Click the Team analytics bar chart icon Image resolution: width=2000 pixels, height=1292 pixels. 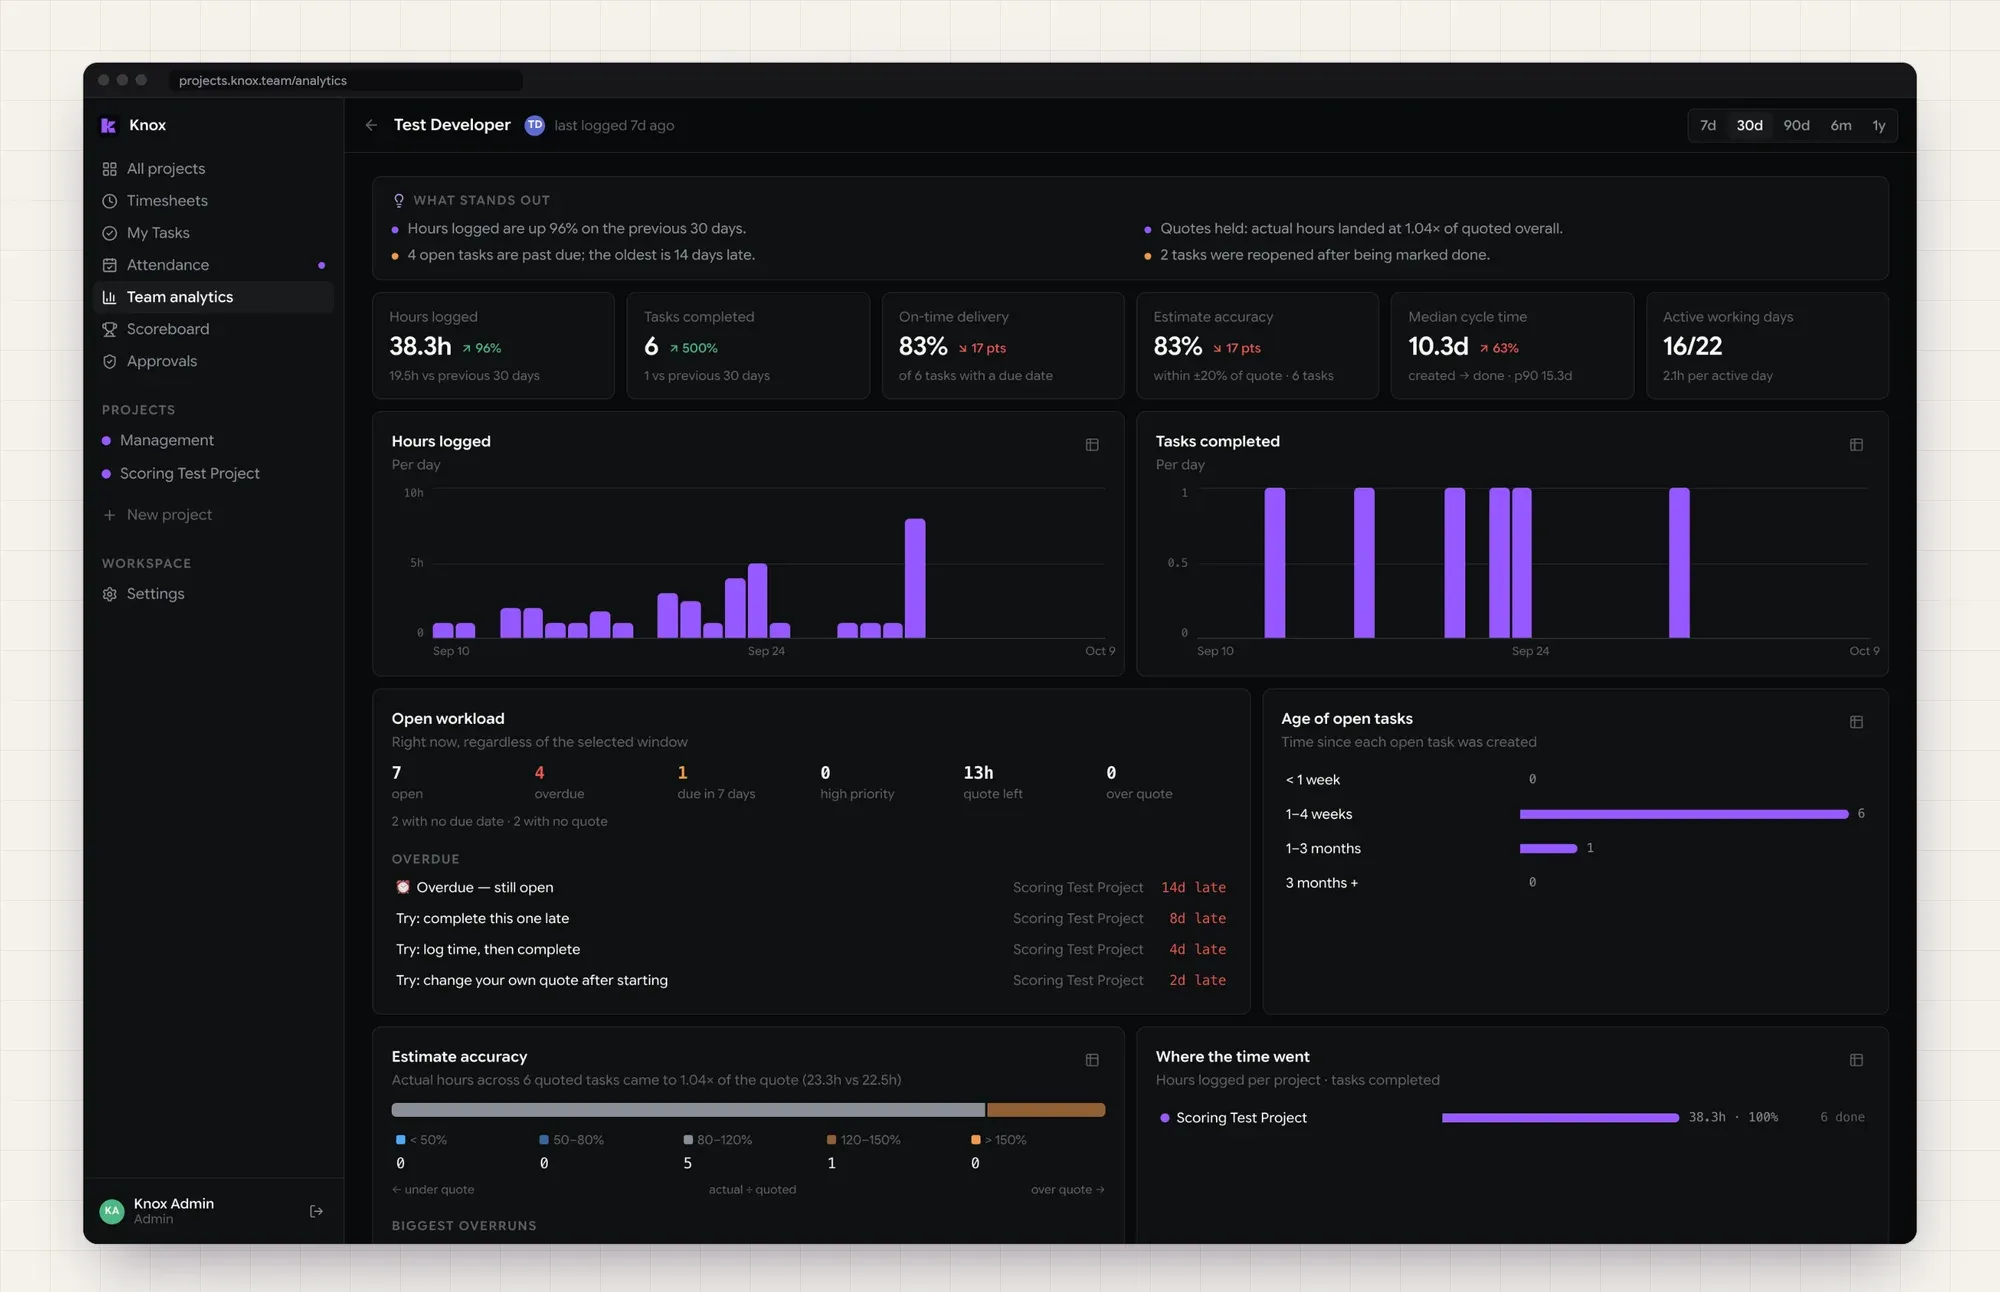point(110,297)
